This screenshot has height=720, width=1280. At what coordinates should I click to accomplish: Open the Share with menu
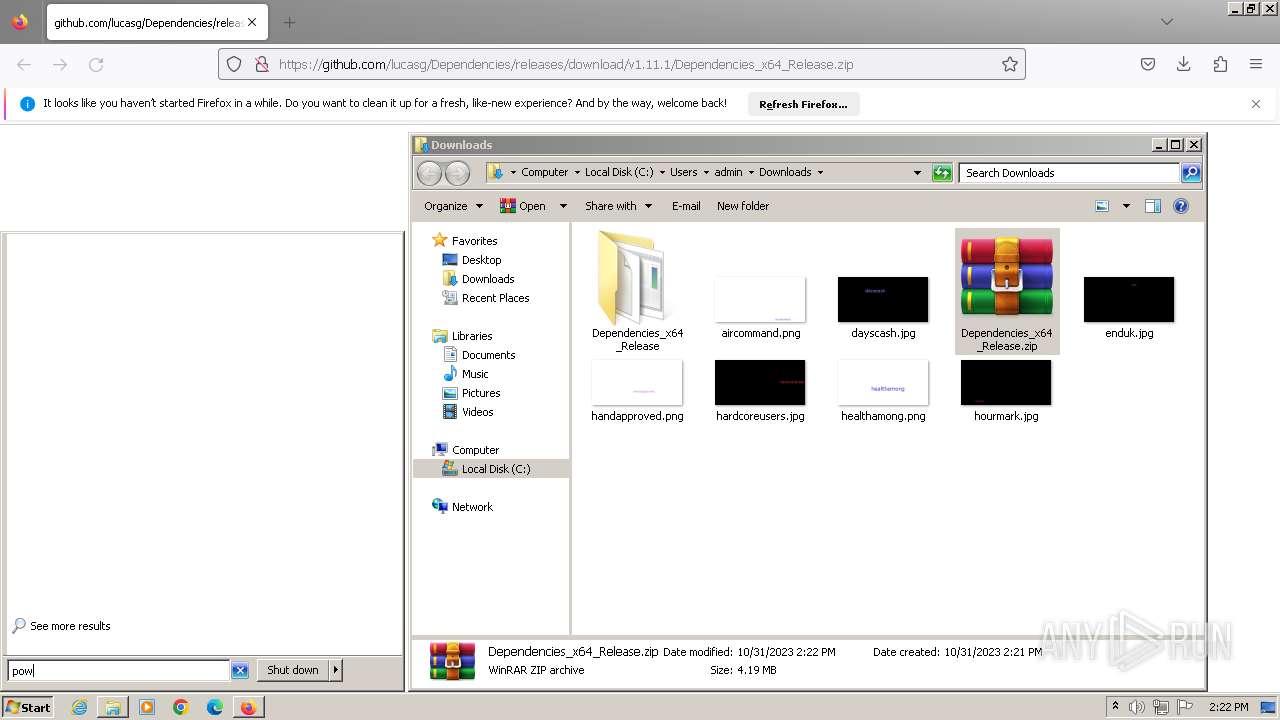pyautogui.click(x=618, y=206)
